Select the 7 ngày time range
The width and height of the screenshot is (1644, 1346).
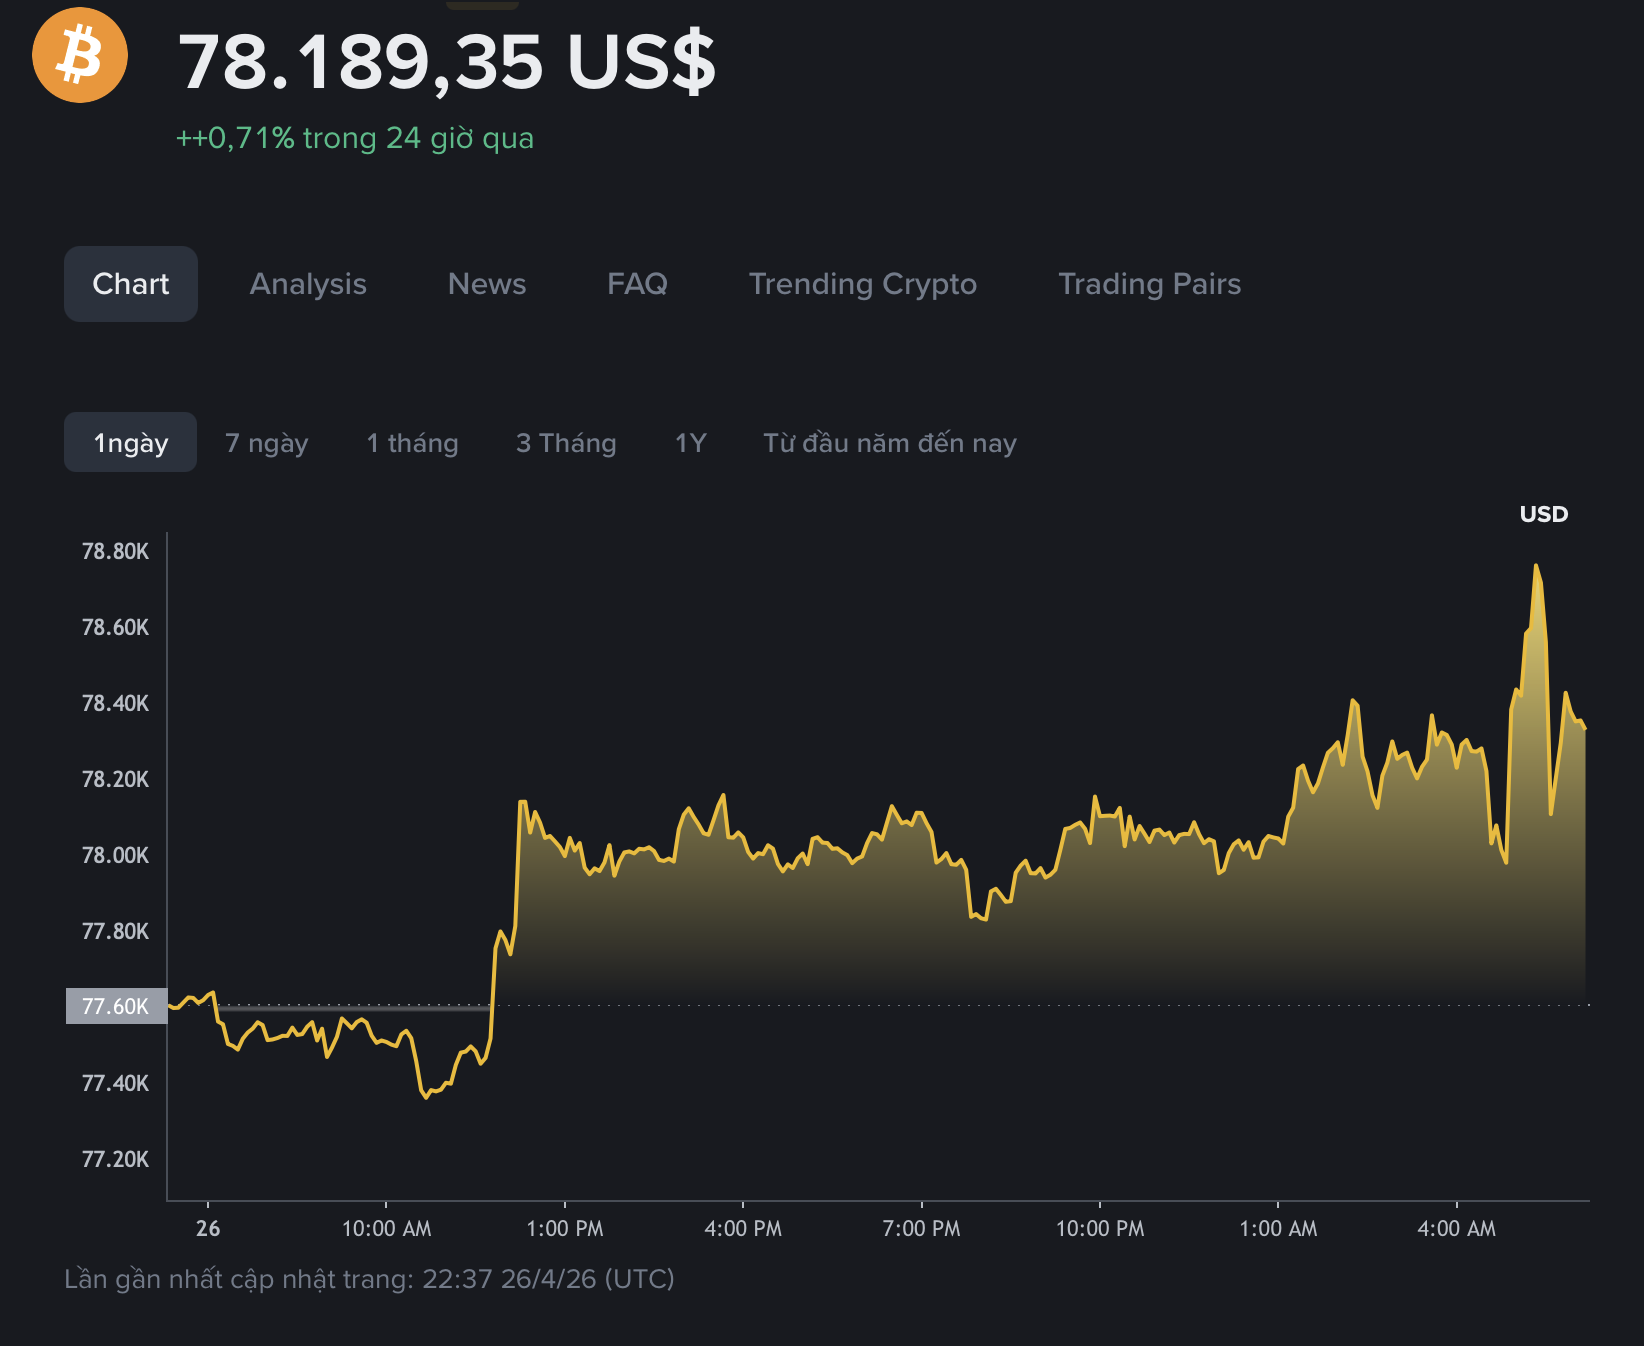[x=266, y=441]
